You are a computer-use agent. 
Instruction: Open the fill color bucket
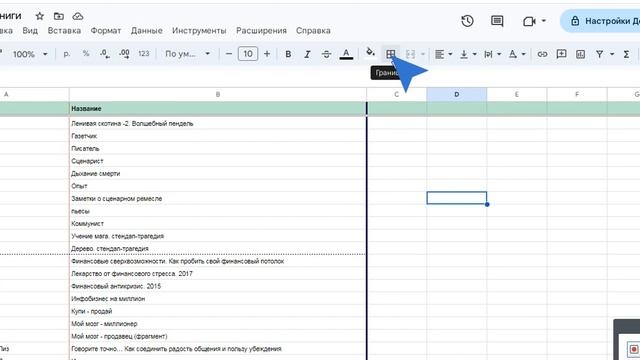[x=370, y=52]
